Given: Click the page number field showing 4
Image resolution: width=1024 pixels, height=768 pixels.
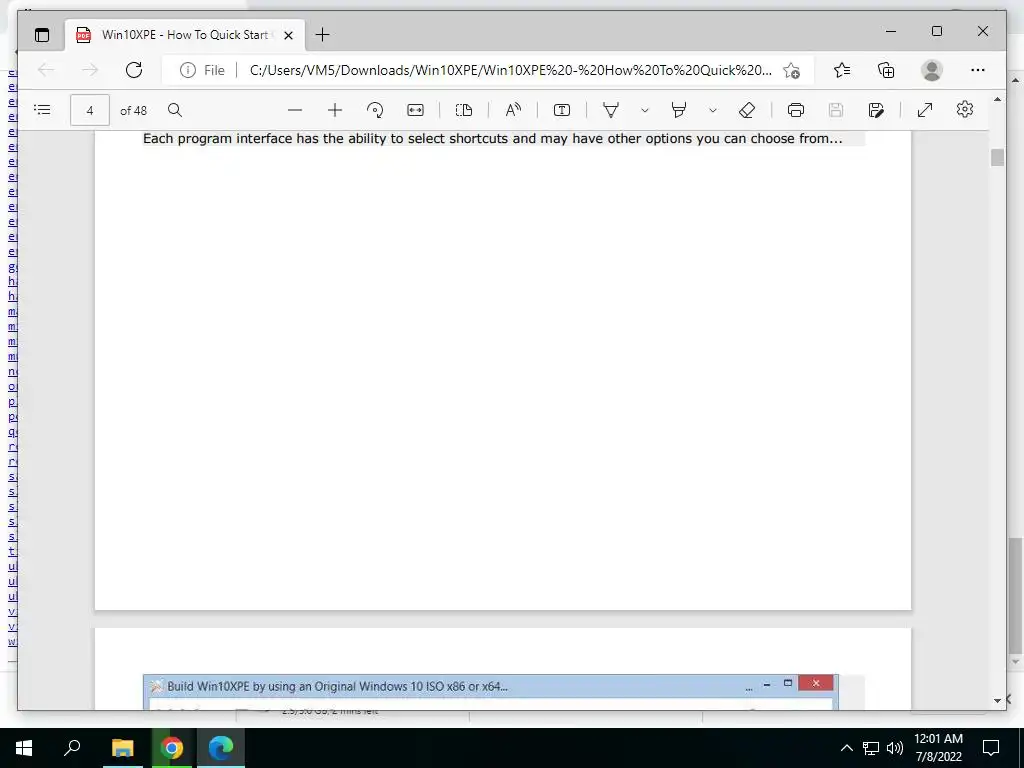Looking at the screenshot, I should (90, 110).
